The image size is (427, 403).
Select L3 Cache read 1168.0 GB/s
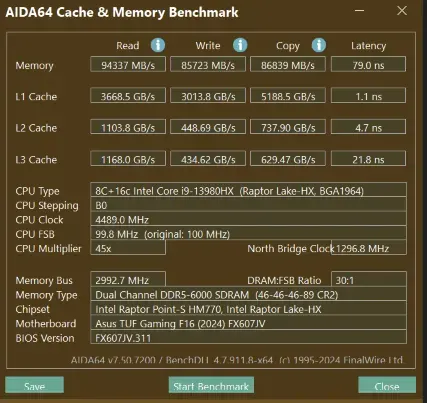pos(128,159)
